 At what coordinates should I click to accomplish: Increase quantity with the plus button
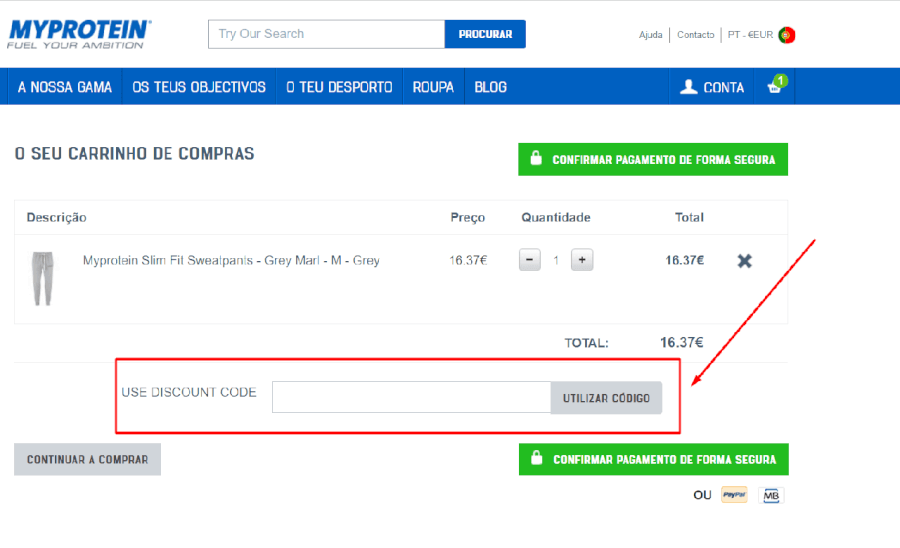pos(582,260)
